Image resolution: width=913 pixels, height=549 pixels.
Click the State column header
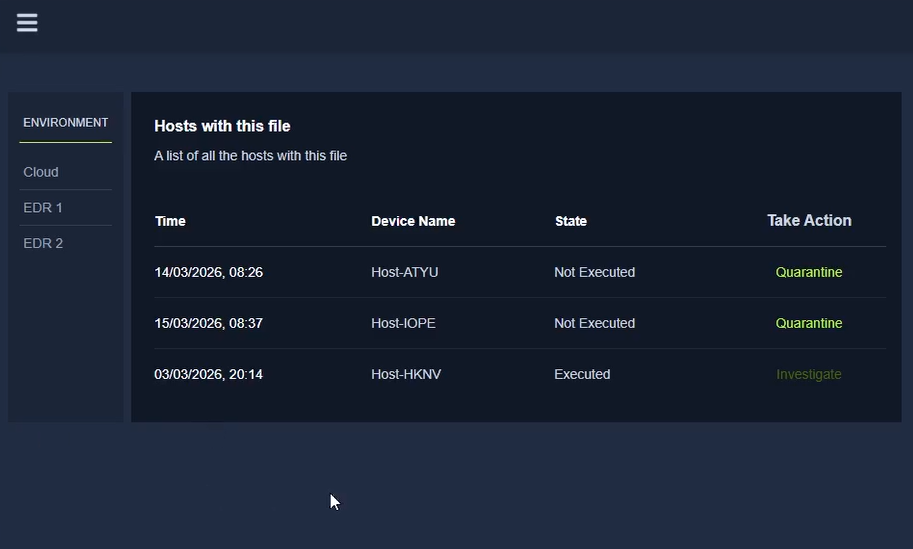point(571,221)
